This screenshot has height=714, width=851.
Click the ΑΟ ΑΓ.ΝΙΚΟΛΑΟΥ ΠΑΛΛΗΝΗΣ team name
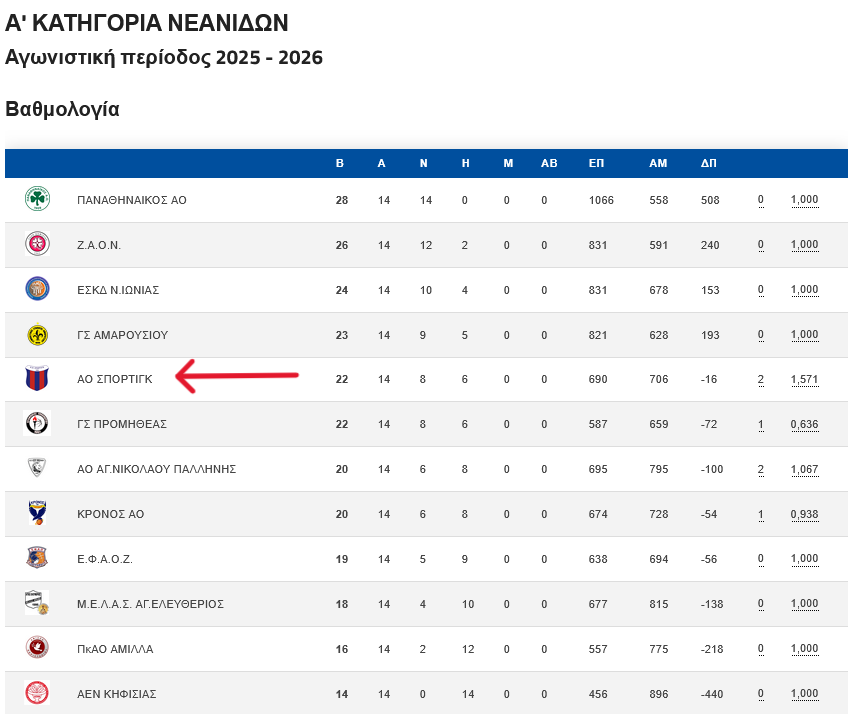tap(156, 469)
